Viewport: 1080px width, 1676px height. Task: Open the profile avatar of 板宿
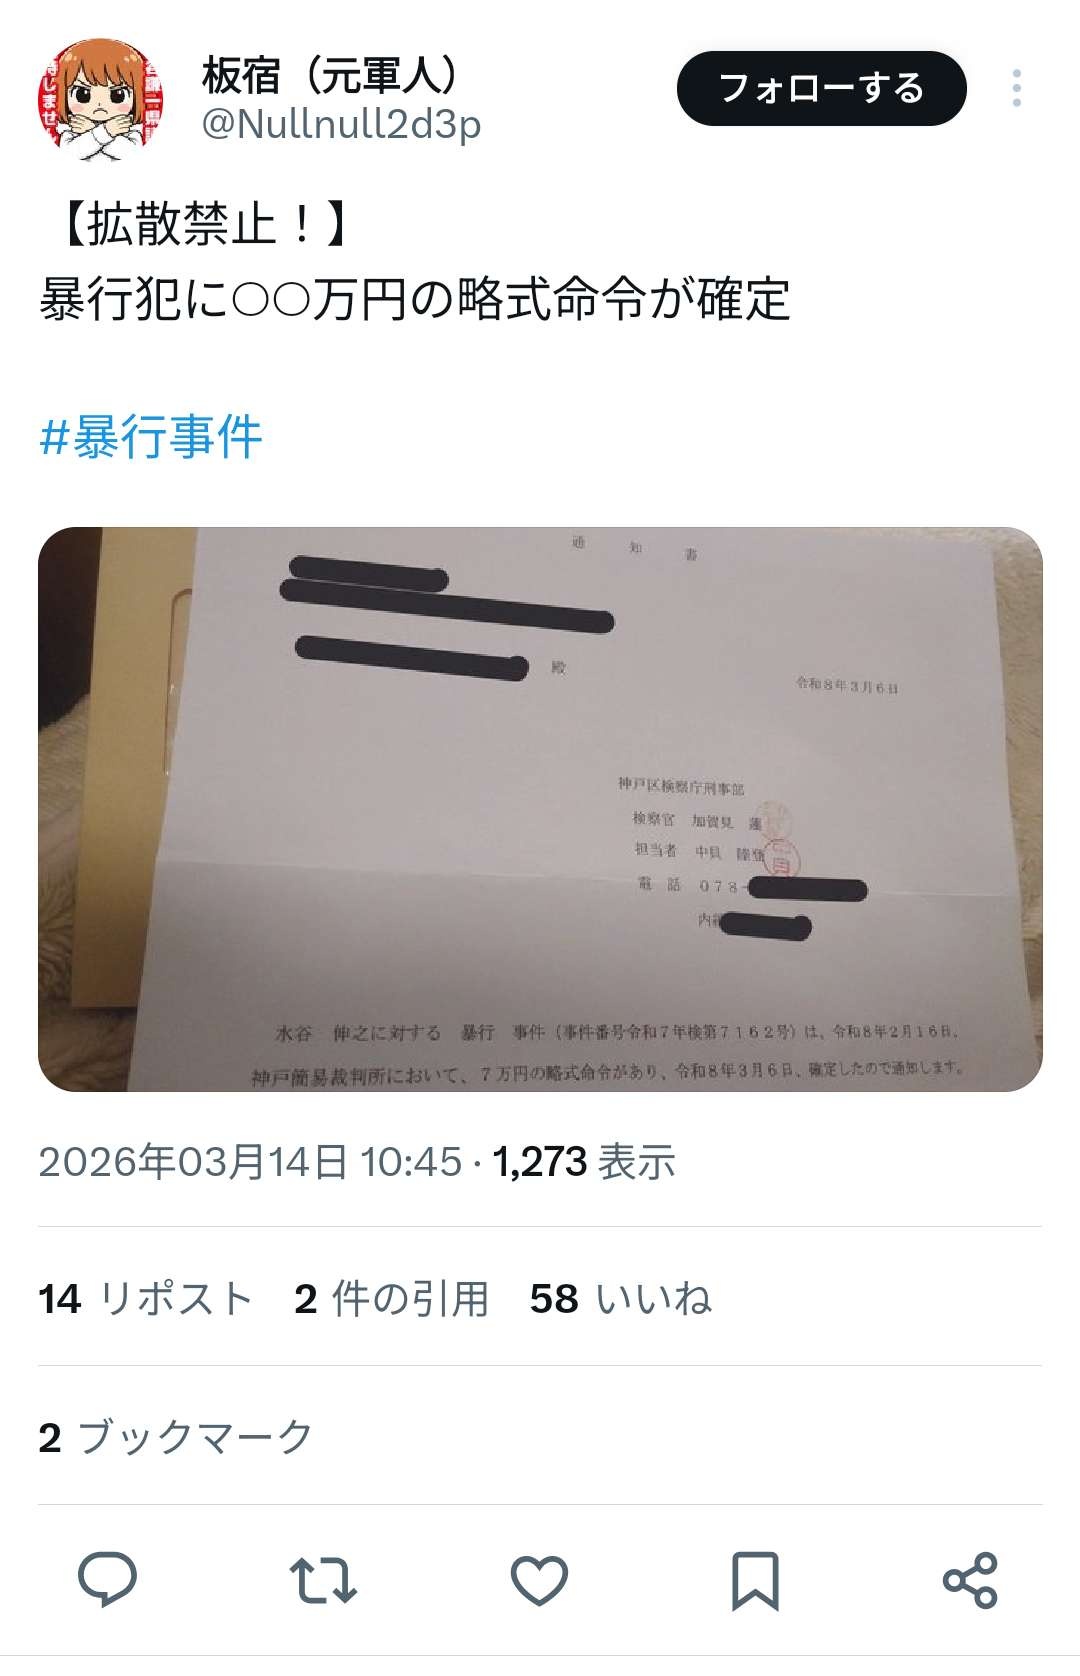(x=101, y=101)
